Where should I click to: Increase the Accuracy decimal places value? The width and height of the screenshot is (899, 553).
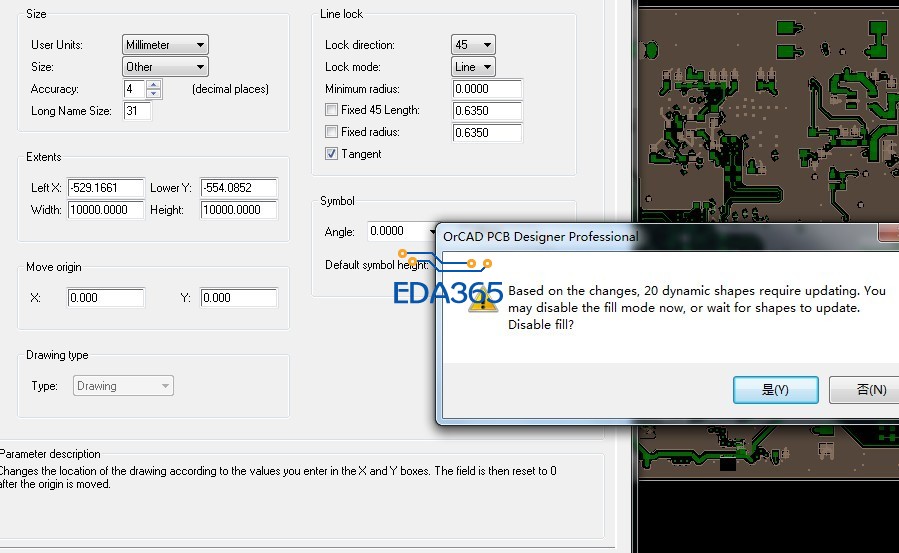pos(153,84)
